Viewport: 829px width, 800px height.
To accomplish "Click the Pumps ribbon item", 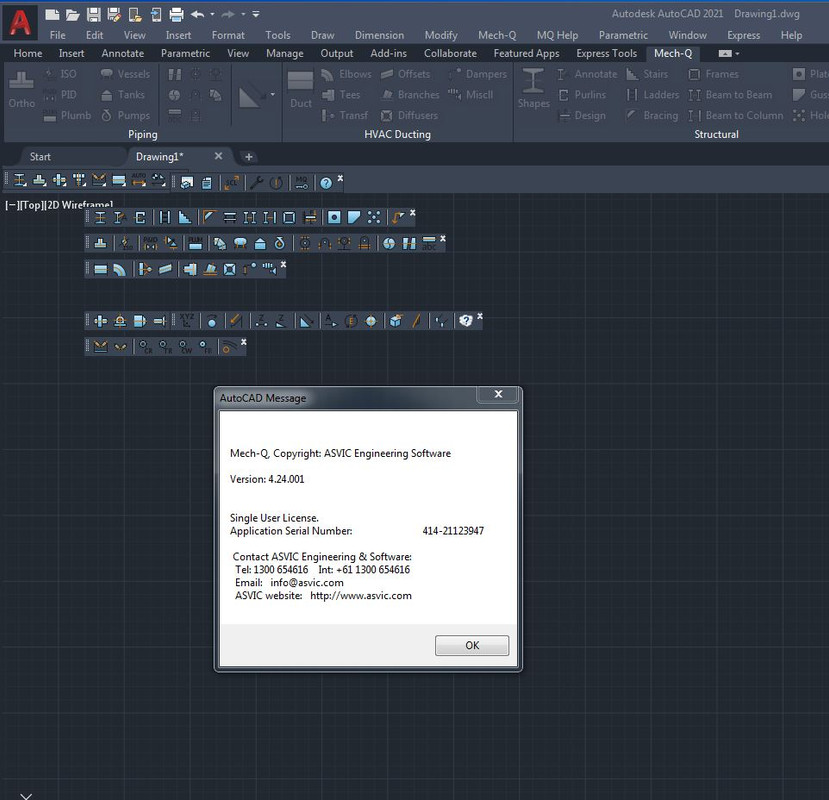I will [125, 115].
